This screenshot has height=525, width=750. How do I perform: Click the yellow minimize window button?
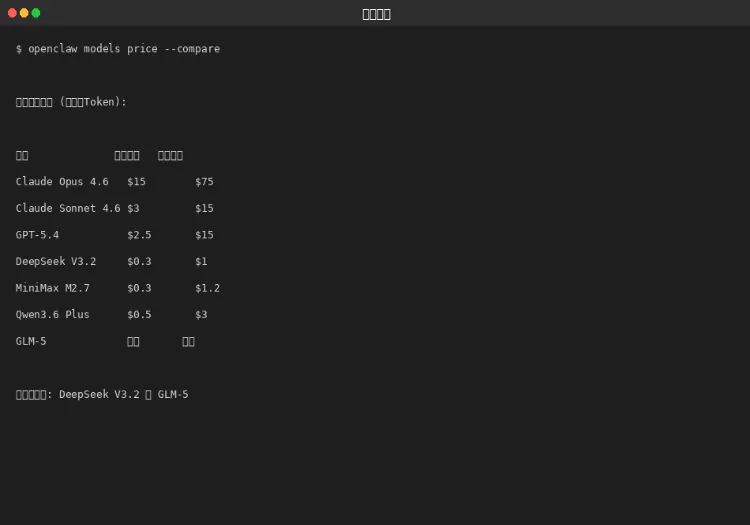(x=24, y=13)
